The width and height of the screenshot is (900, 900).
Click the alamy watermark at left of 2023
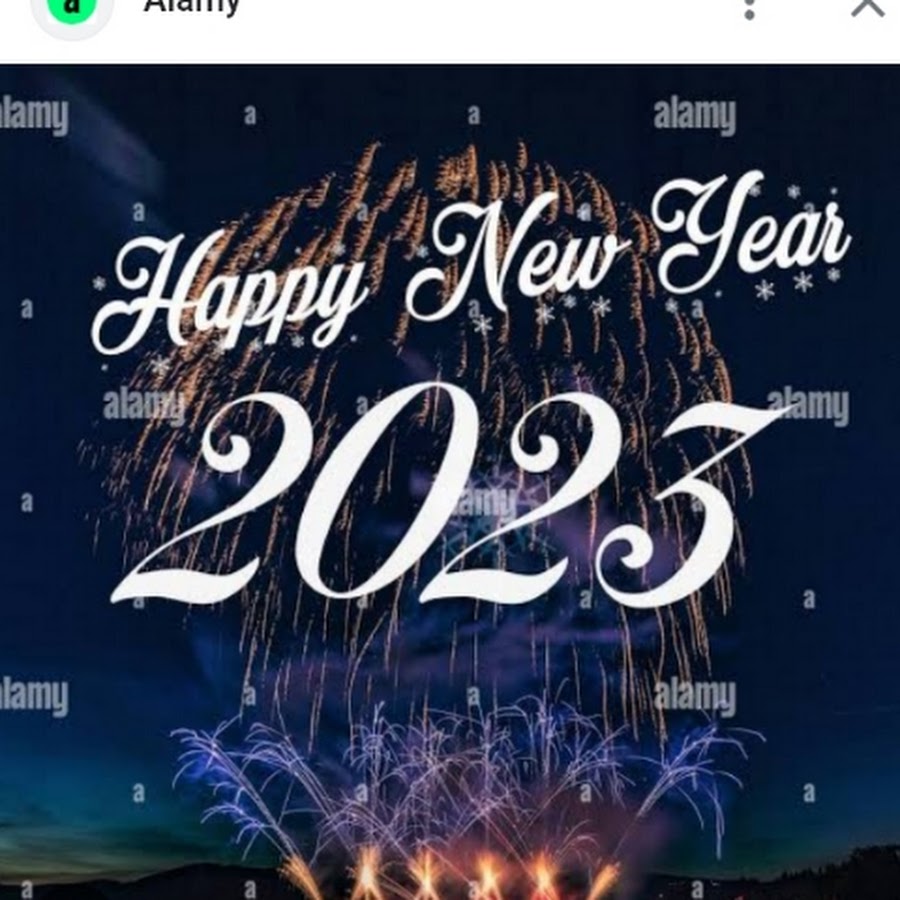(143, 406)
